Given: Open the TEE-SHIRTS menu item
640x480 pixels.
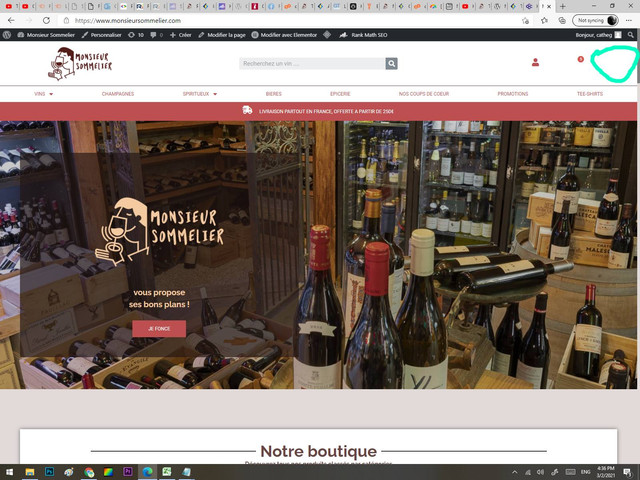Looking at the screenshot, I should coord(590,94).
